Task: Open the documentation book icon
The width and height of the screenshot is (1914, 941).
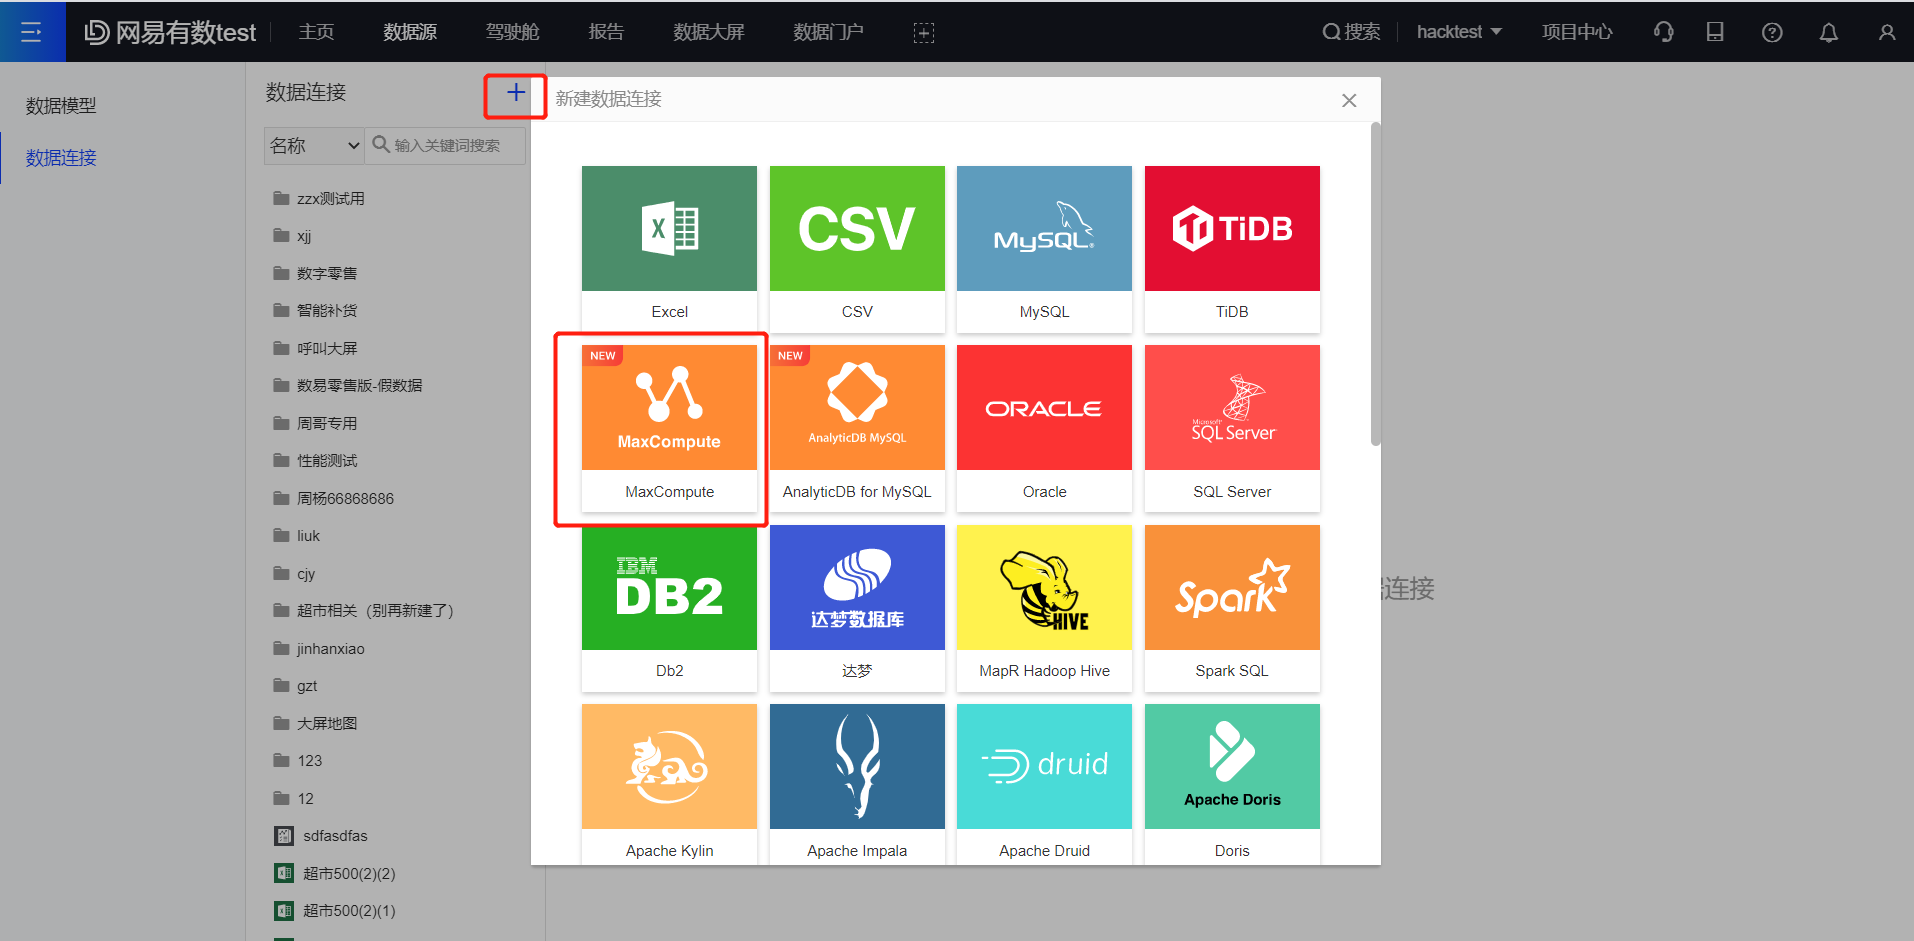Action: coord(1715,32)
